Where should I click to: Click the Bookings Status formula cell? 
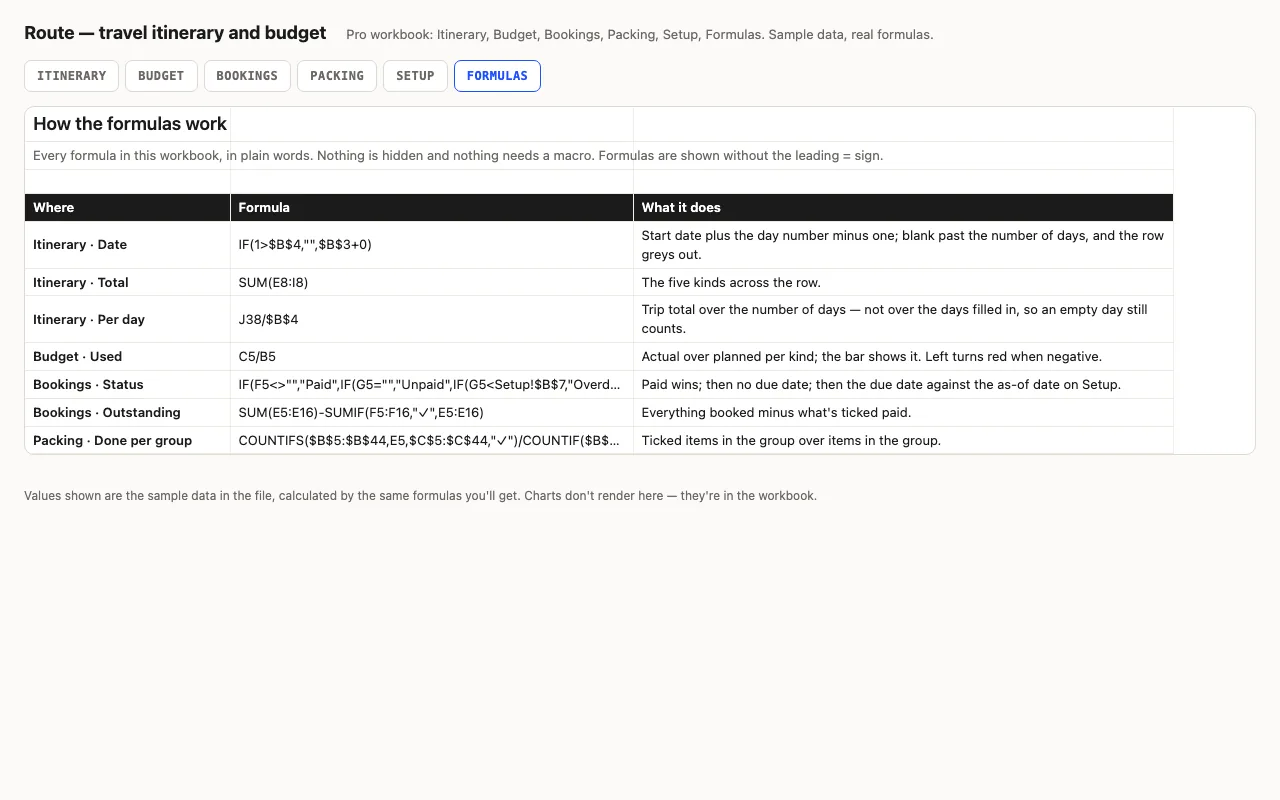pyautogui.click(x=432, y=384)
